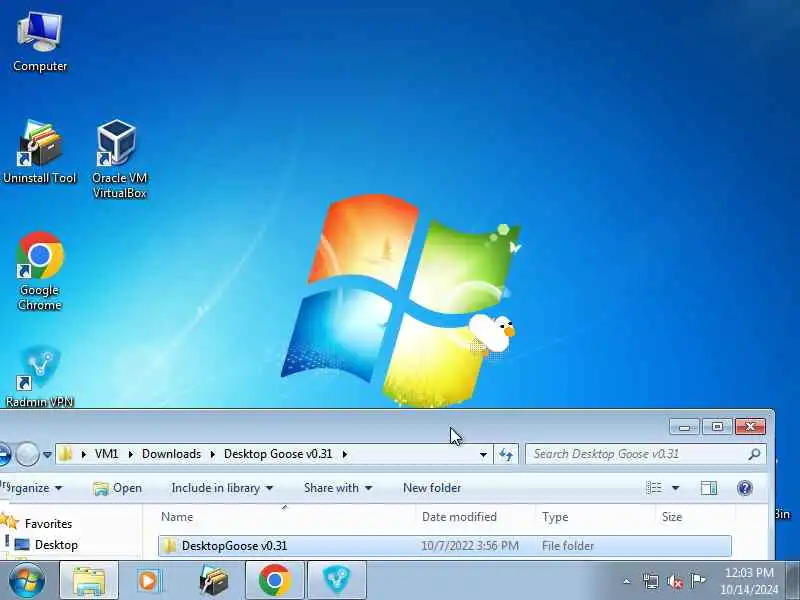800x600 pixels.
Task: Select the Radmin VPN desktop shortcut
Action: 39,378
